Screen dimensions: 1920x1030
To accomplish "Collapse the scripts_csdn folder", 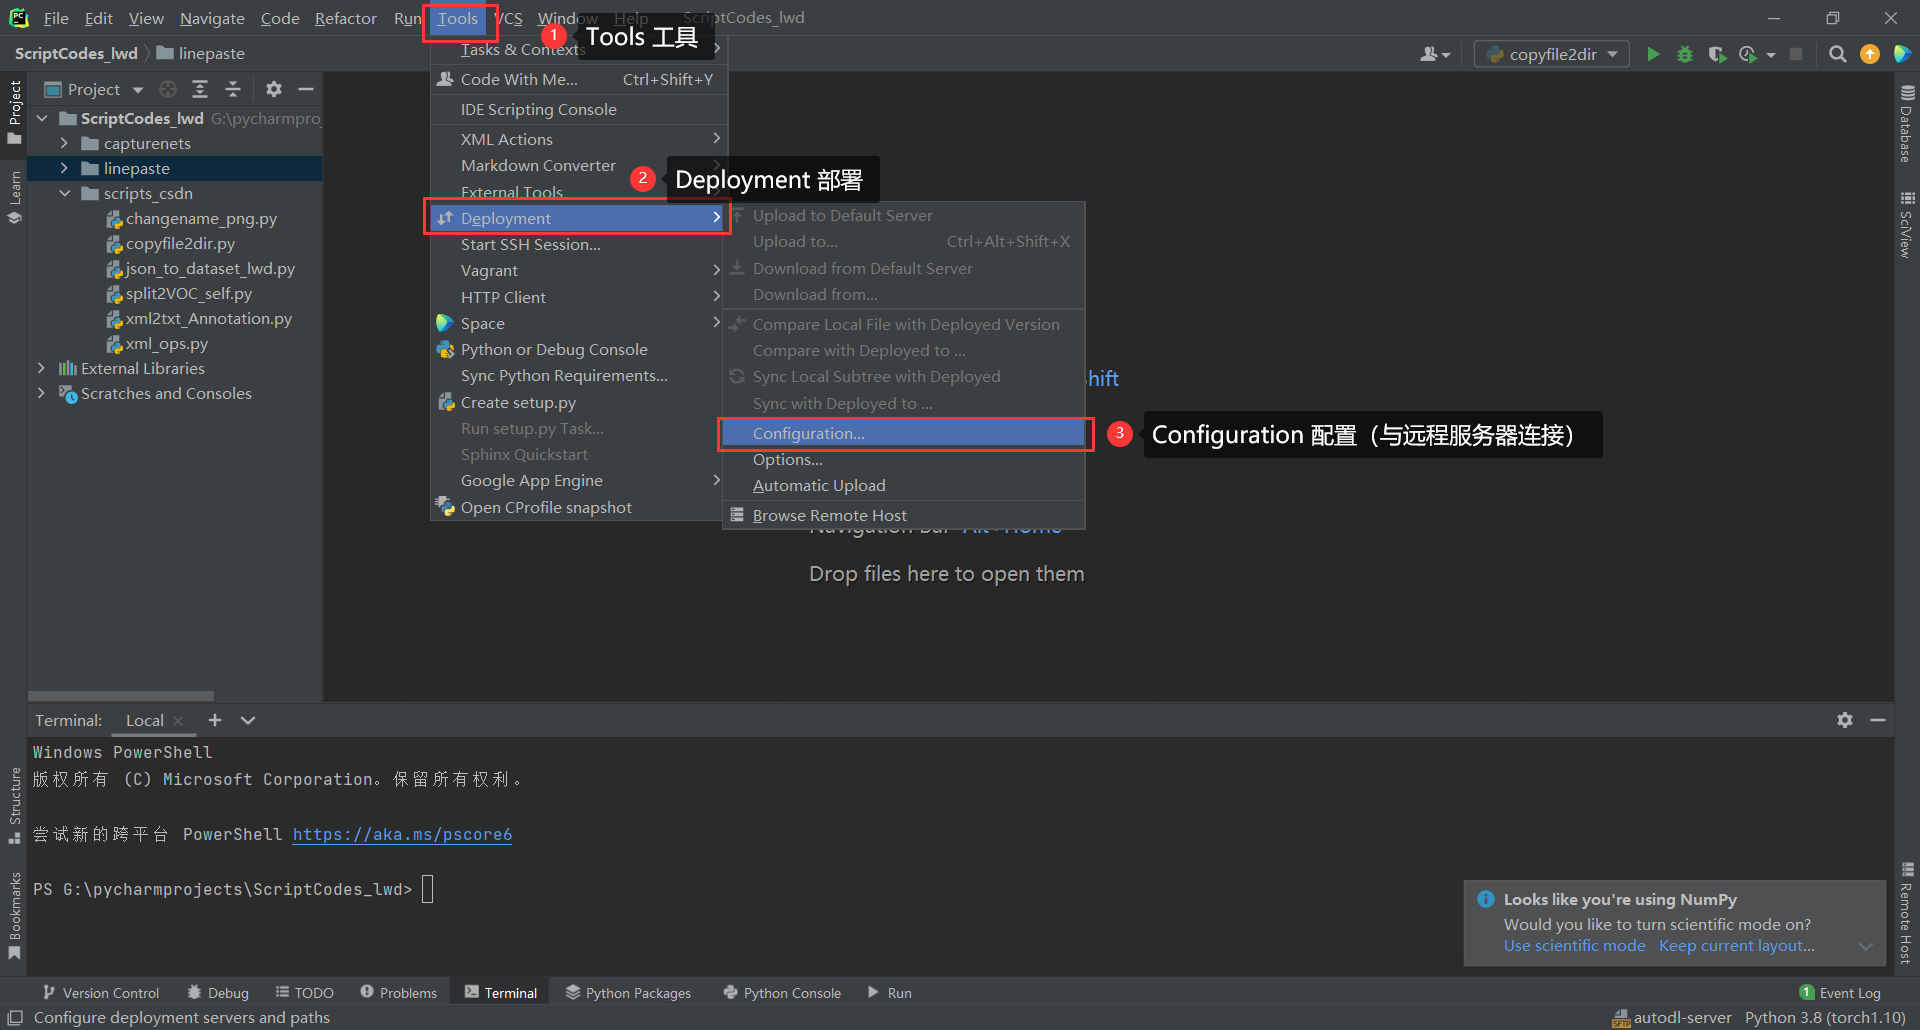I will coord(64,193).
